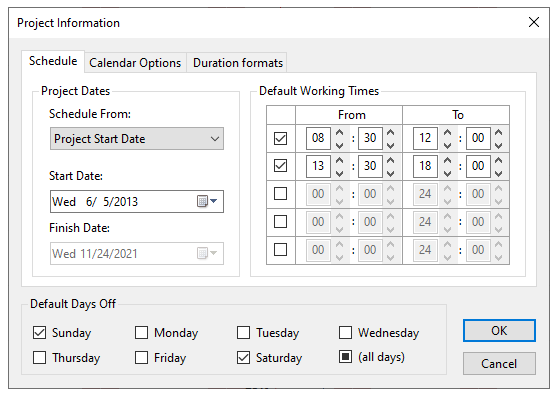Open the Start Date dropdown arrow
The image size is (556, 399).
[213, 201]
